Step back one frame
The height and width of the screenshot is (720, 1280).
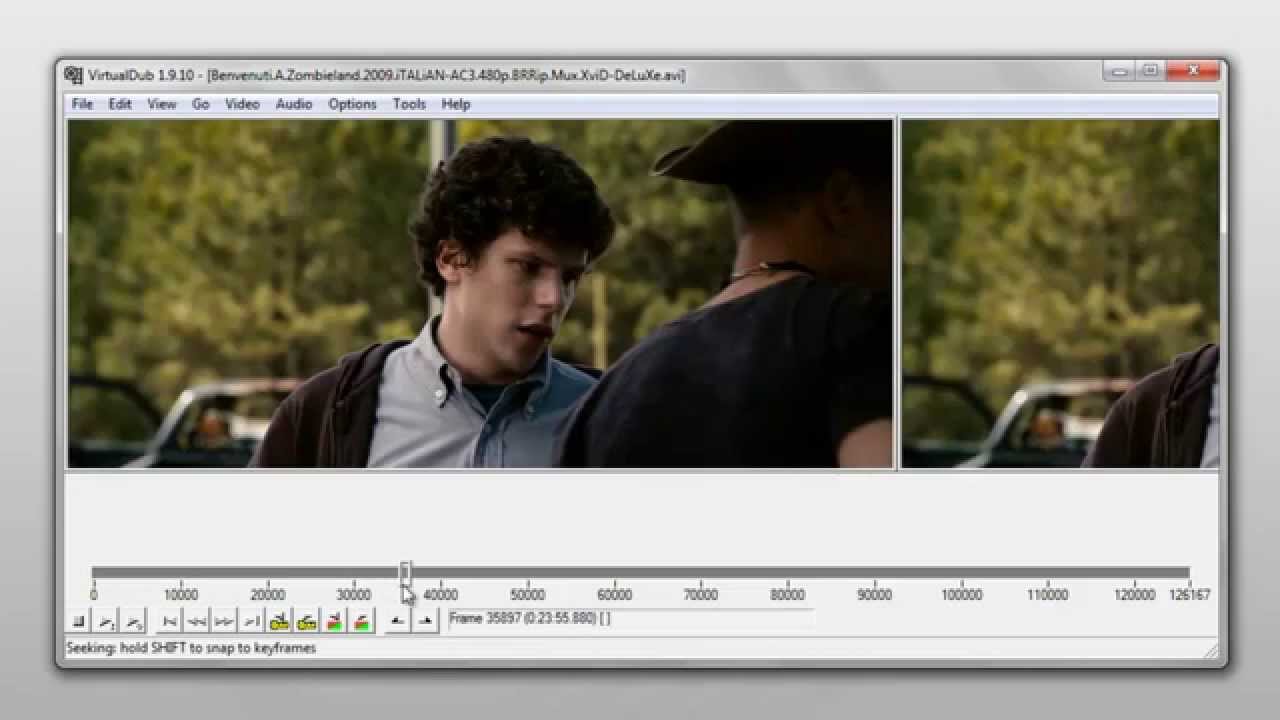tap(197, 622)
